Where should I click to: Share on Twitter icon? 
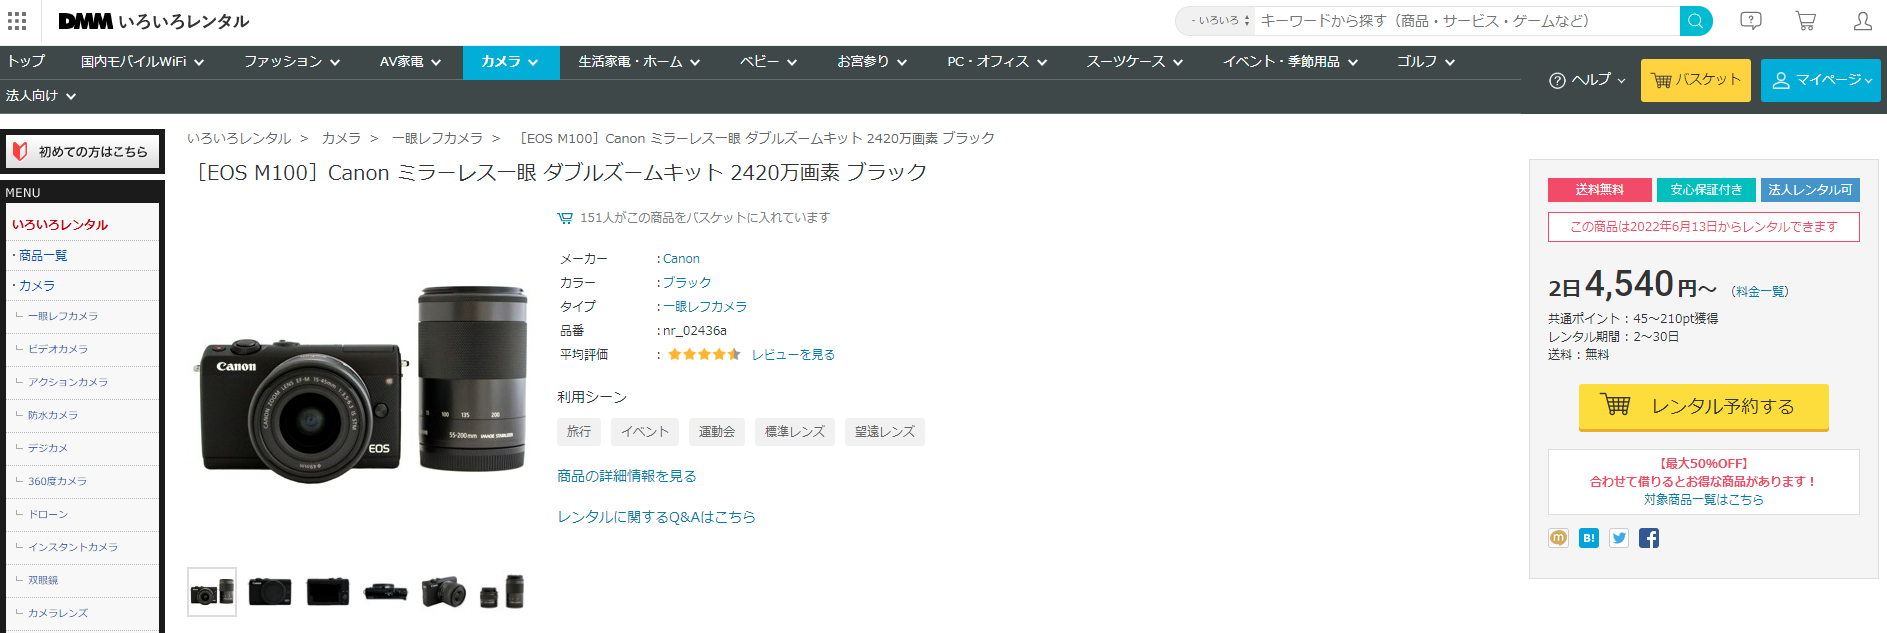coord(1619,538)
